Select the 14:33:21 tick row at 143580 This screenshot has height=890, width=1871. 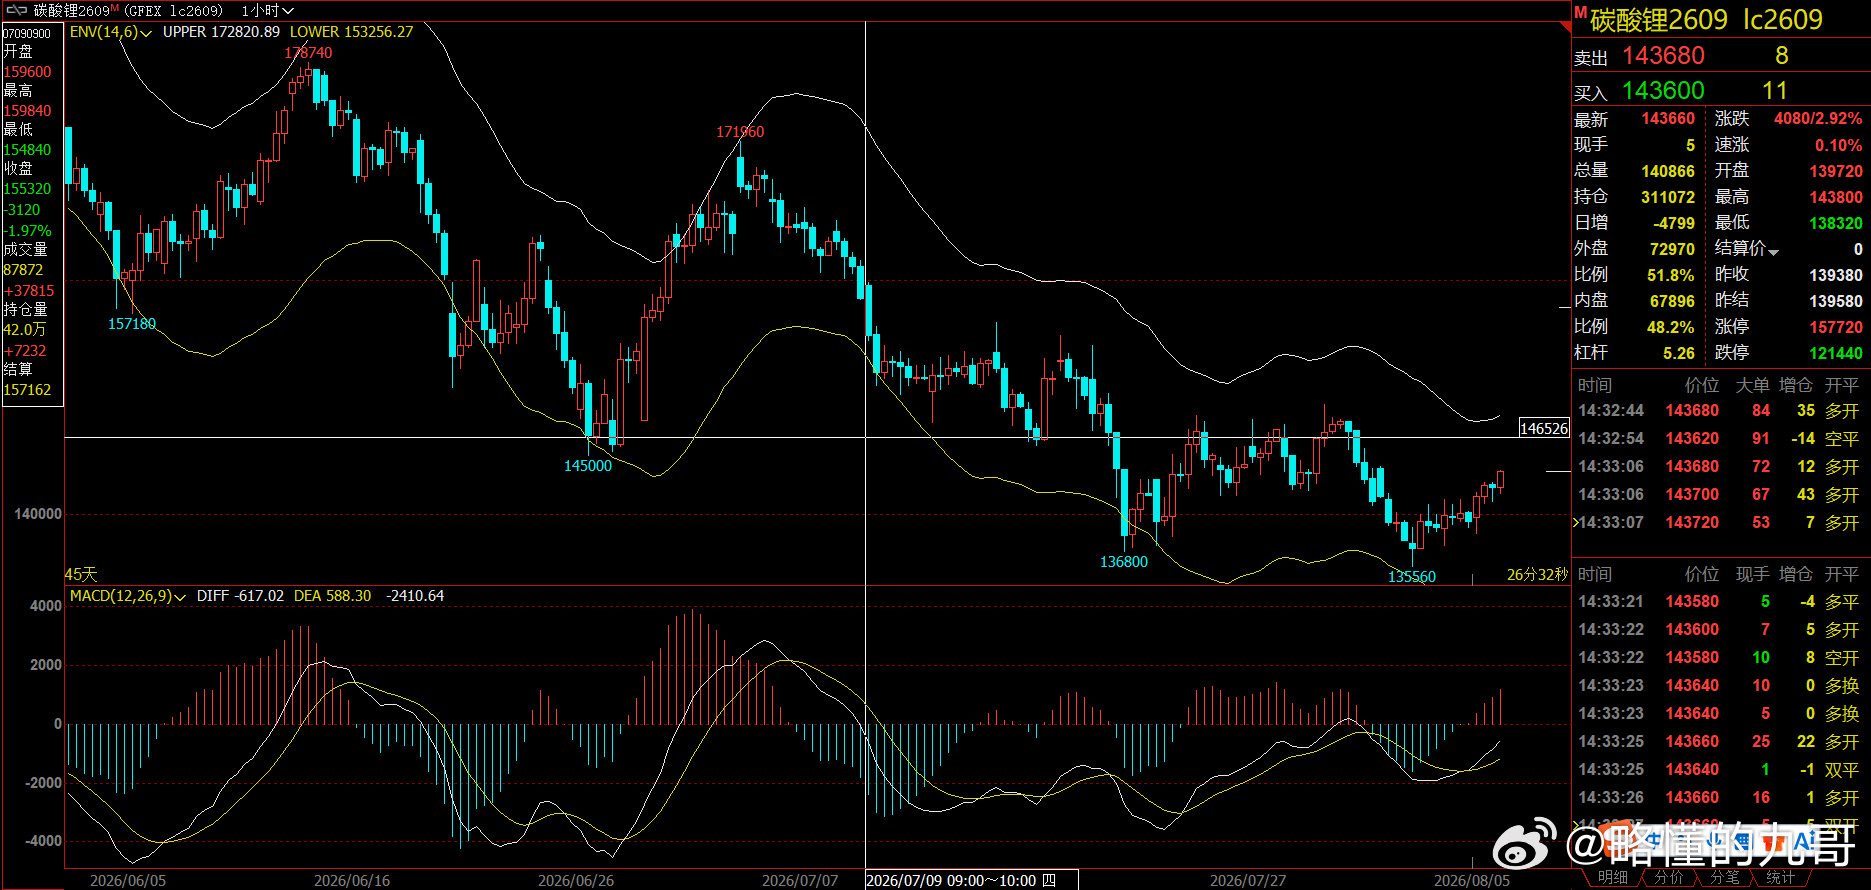click(x=1719, y=602)
